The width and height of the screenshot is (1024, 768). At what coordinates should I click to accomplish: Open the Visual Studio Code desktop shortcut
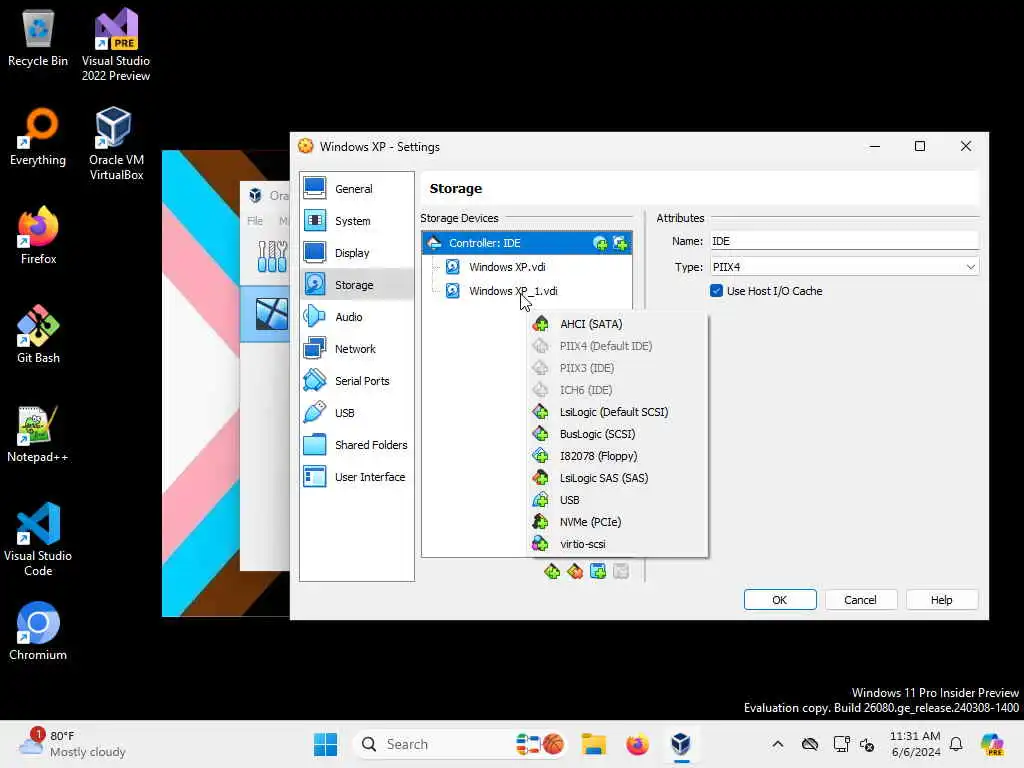38,539
